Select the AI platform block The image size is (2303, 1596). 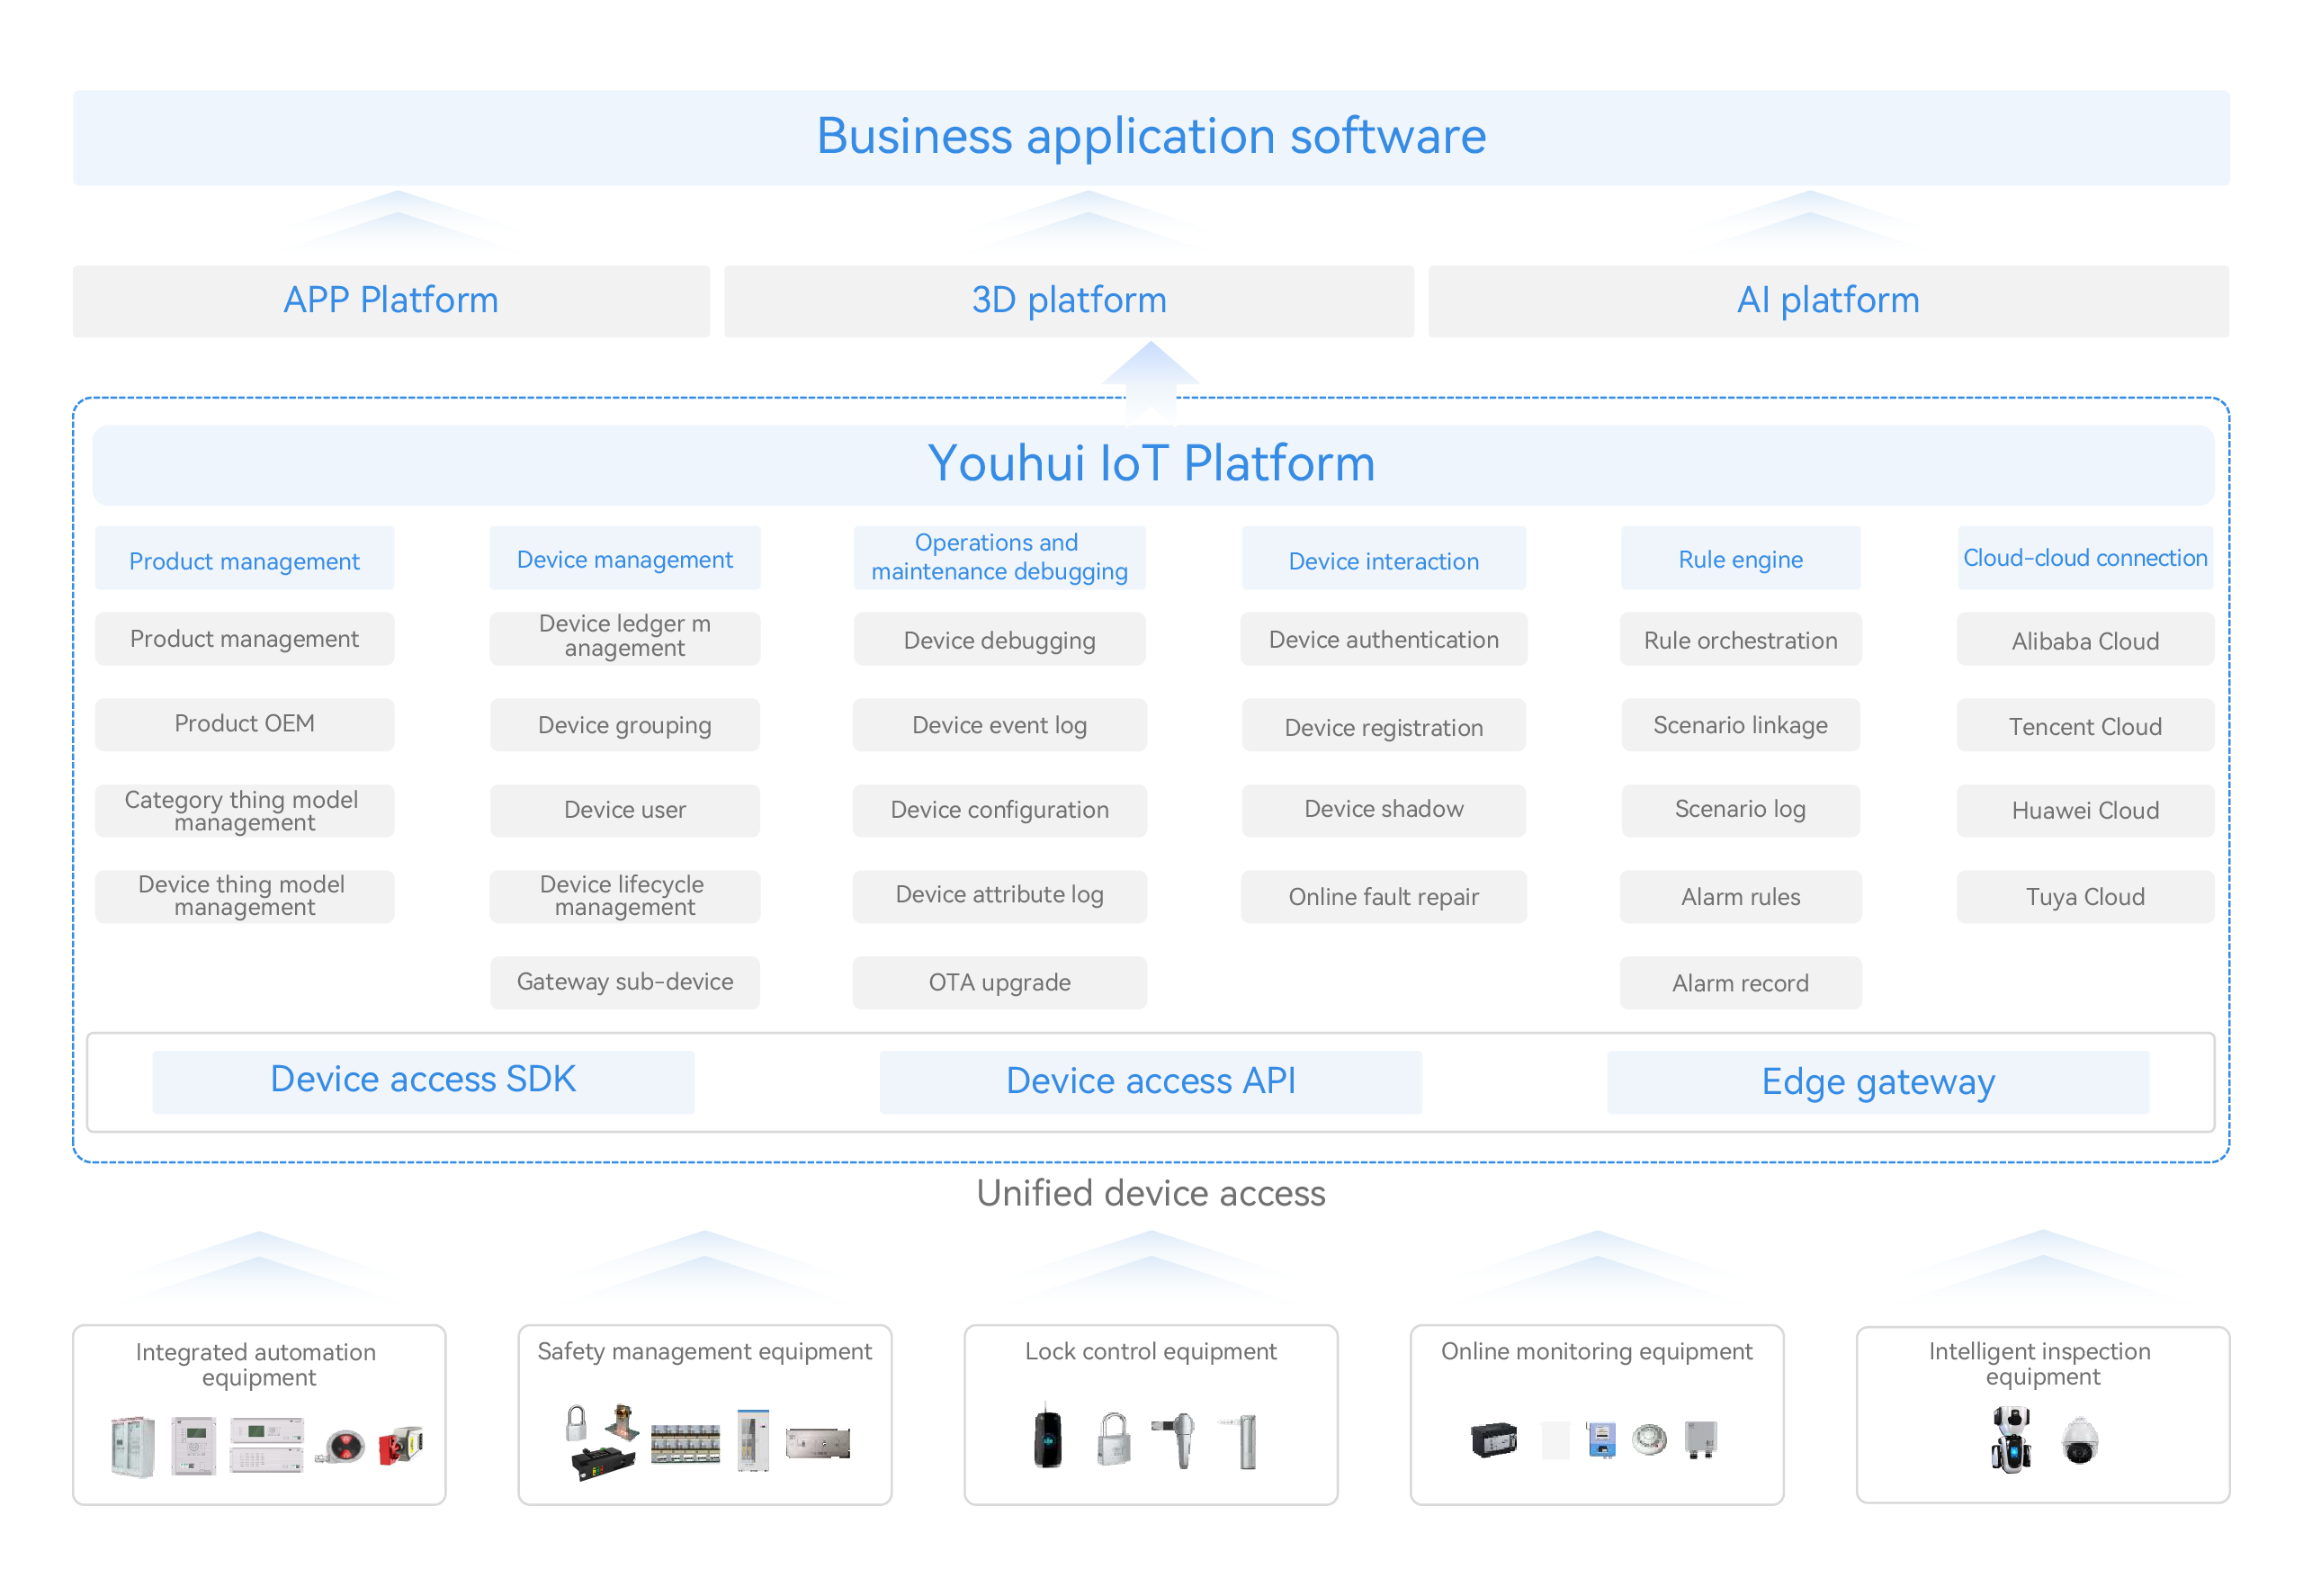[x=1827, y=301]
